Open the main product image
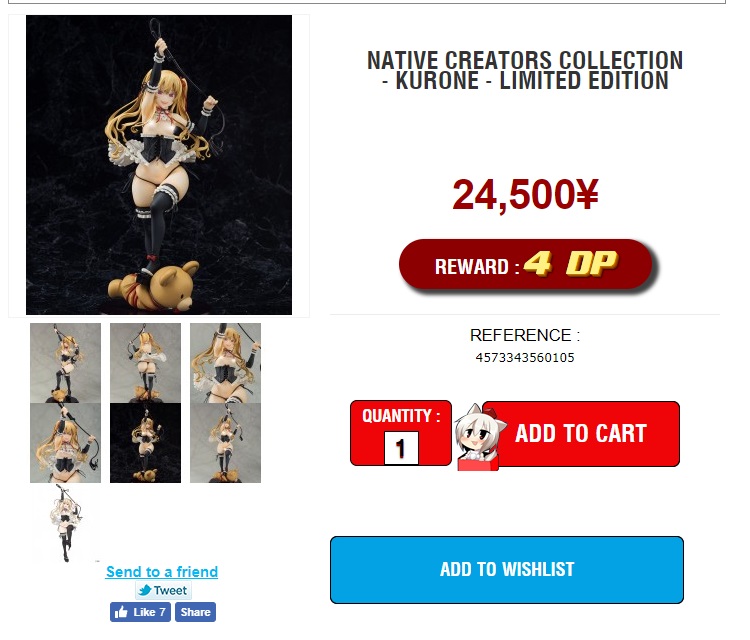This screenshot has height=640, width=750. [159, 165]
